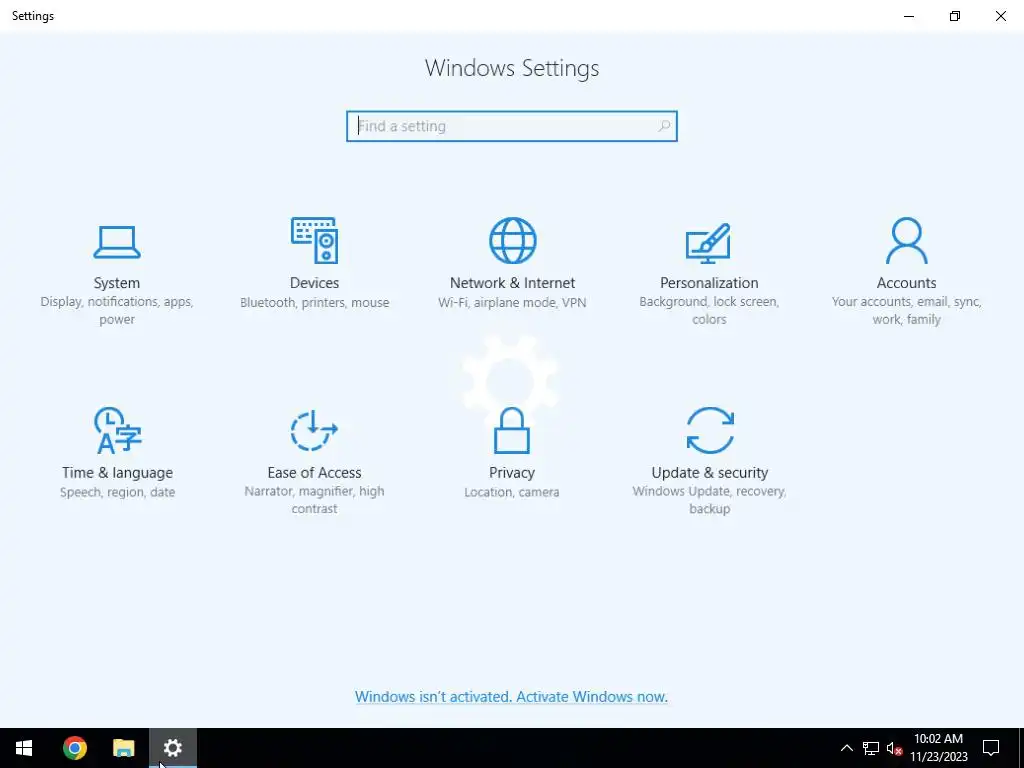Viewport: 1024px width, 768px height.
Task: Open the Privacy padlock icon
Action: [512, 430]
